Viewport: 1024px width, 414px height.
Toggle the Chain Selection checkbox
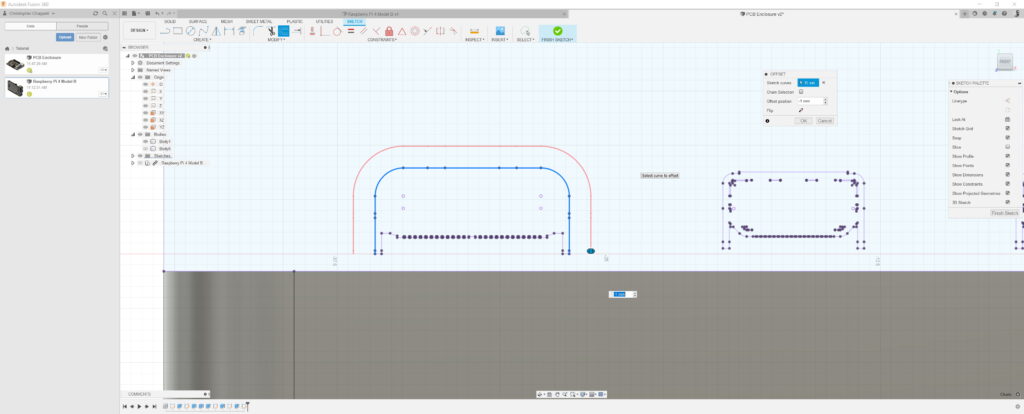801,92
